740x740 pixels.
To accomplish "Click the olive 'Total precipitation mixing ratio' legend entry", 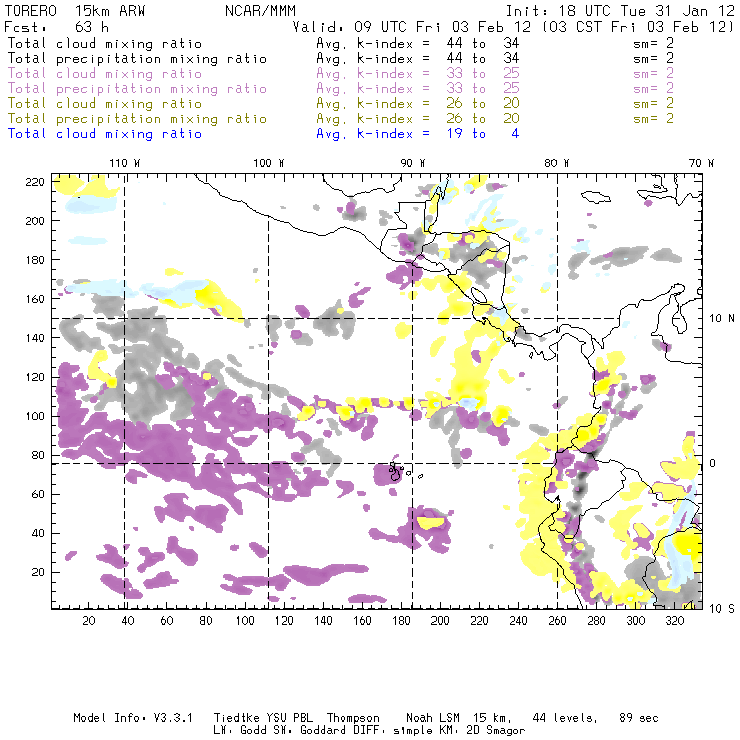I will (x=137, y=119).
